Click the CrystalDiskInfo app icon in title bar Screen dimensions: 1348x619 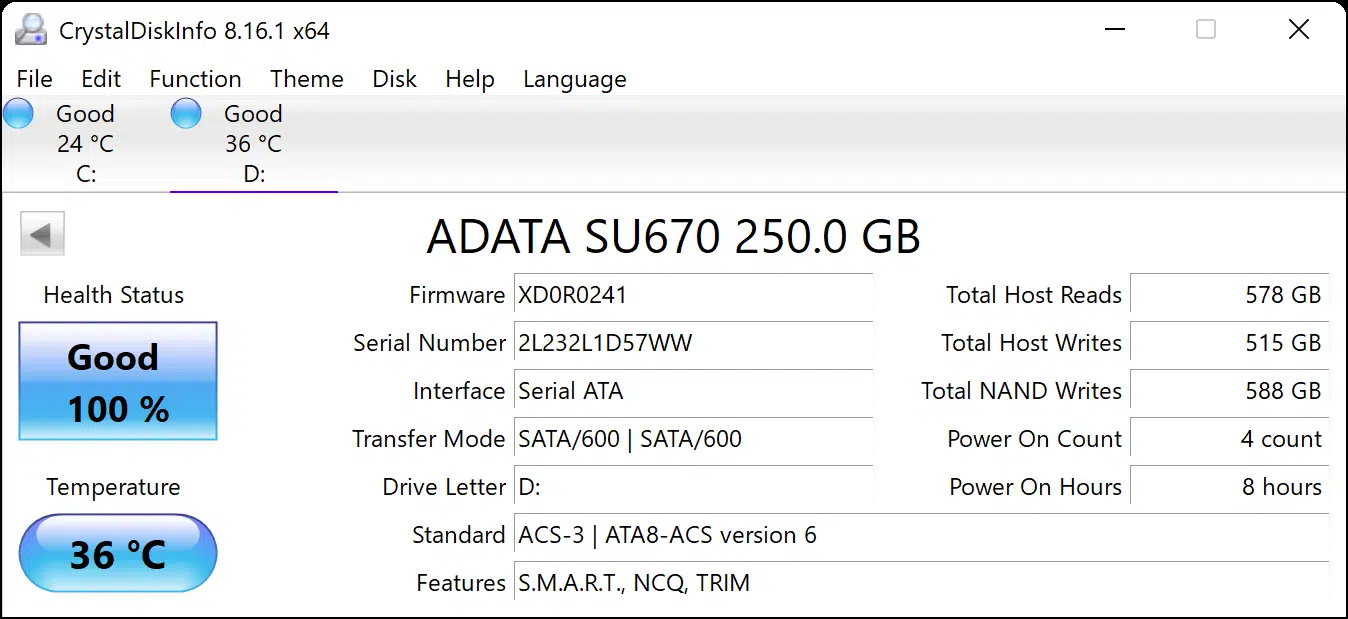(x=31, y=30)
